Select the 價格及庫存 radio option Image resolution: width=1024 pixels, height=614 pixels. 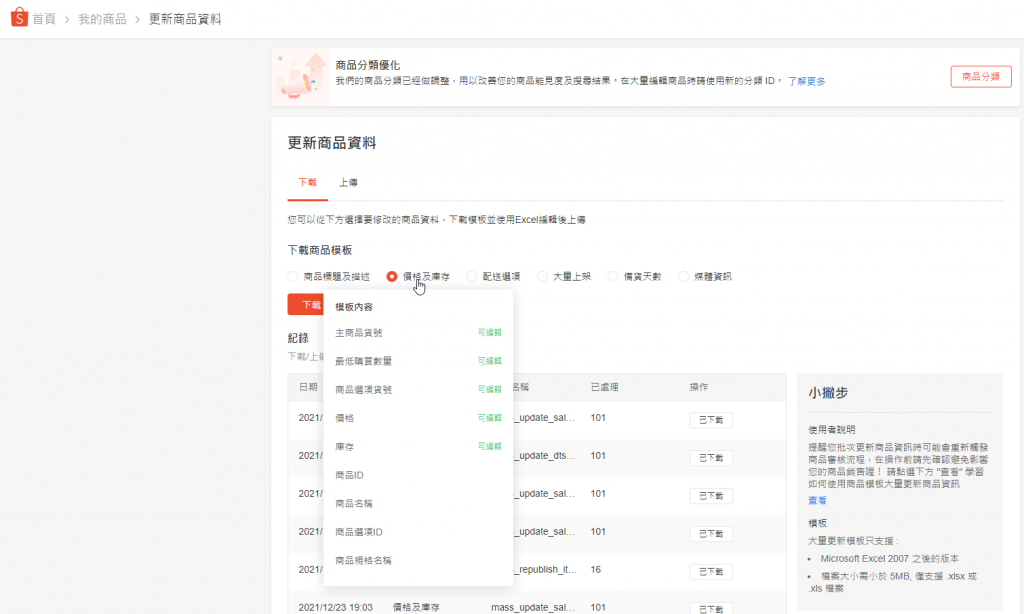pos(392,276)
